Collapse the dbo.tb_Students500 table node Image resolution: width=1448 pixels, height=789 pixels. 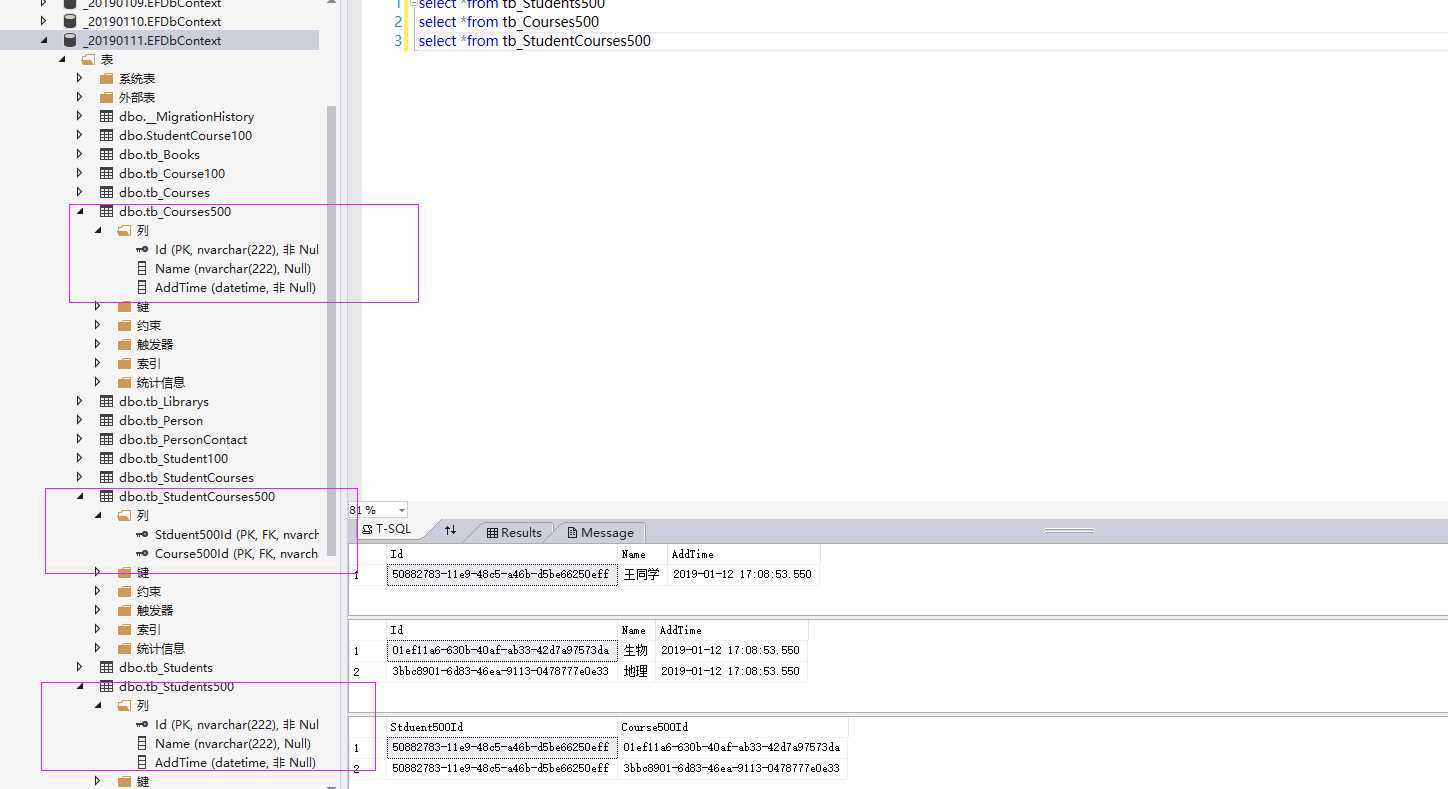[x=80, y=687]
